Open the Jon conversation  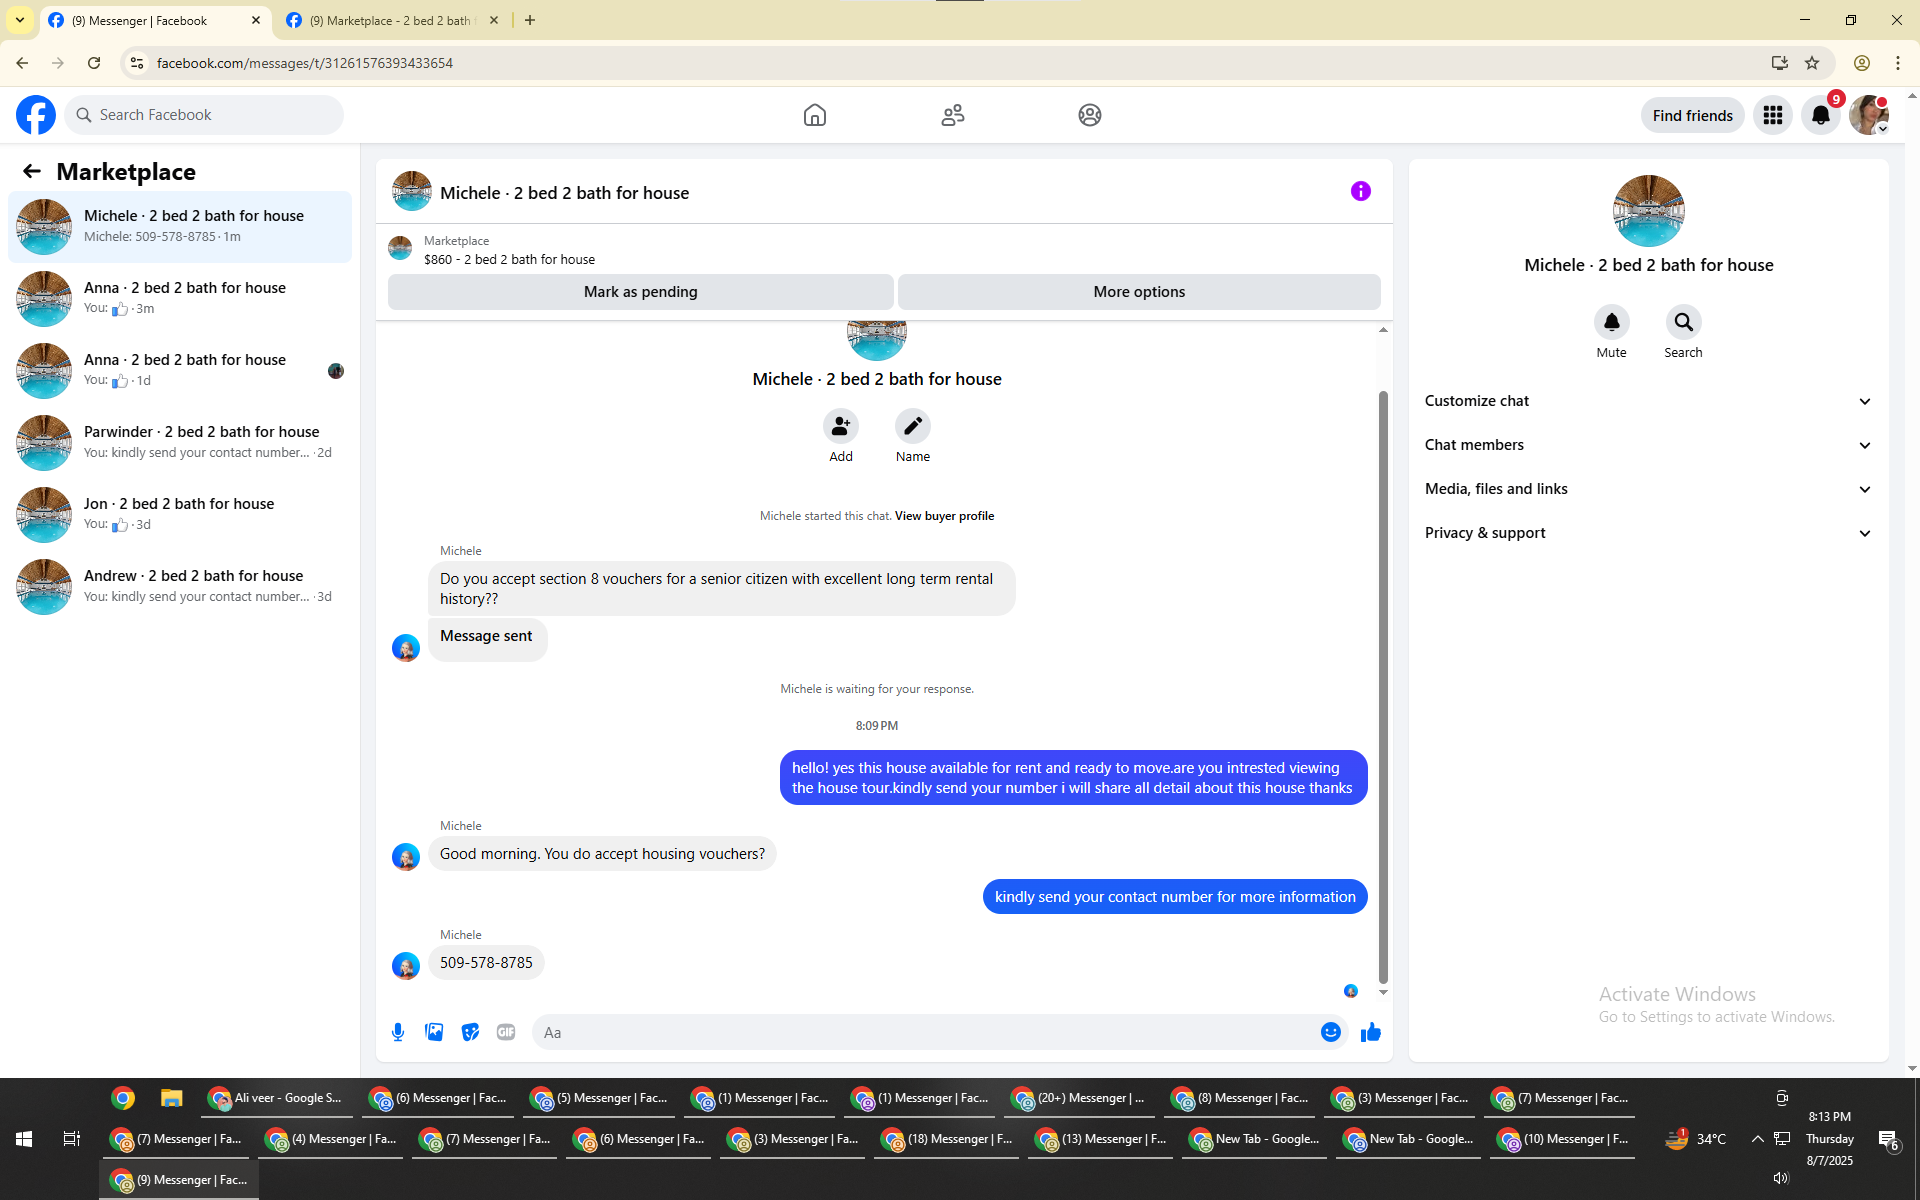[x=180, y=515]
